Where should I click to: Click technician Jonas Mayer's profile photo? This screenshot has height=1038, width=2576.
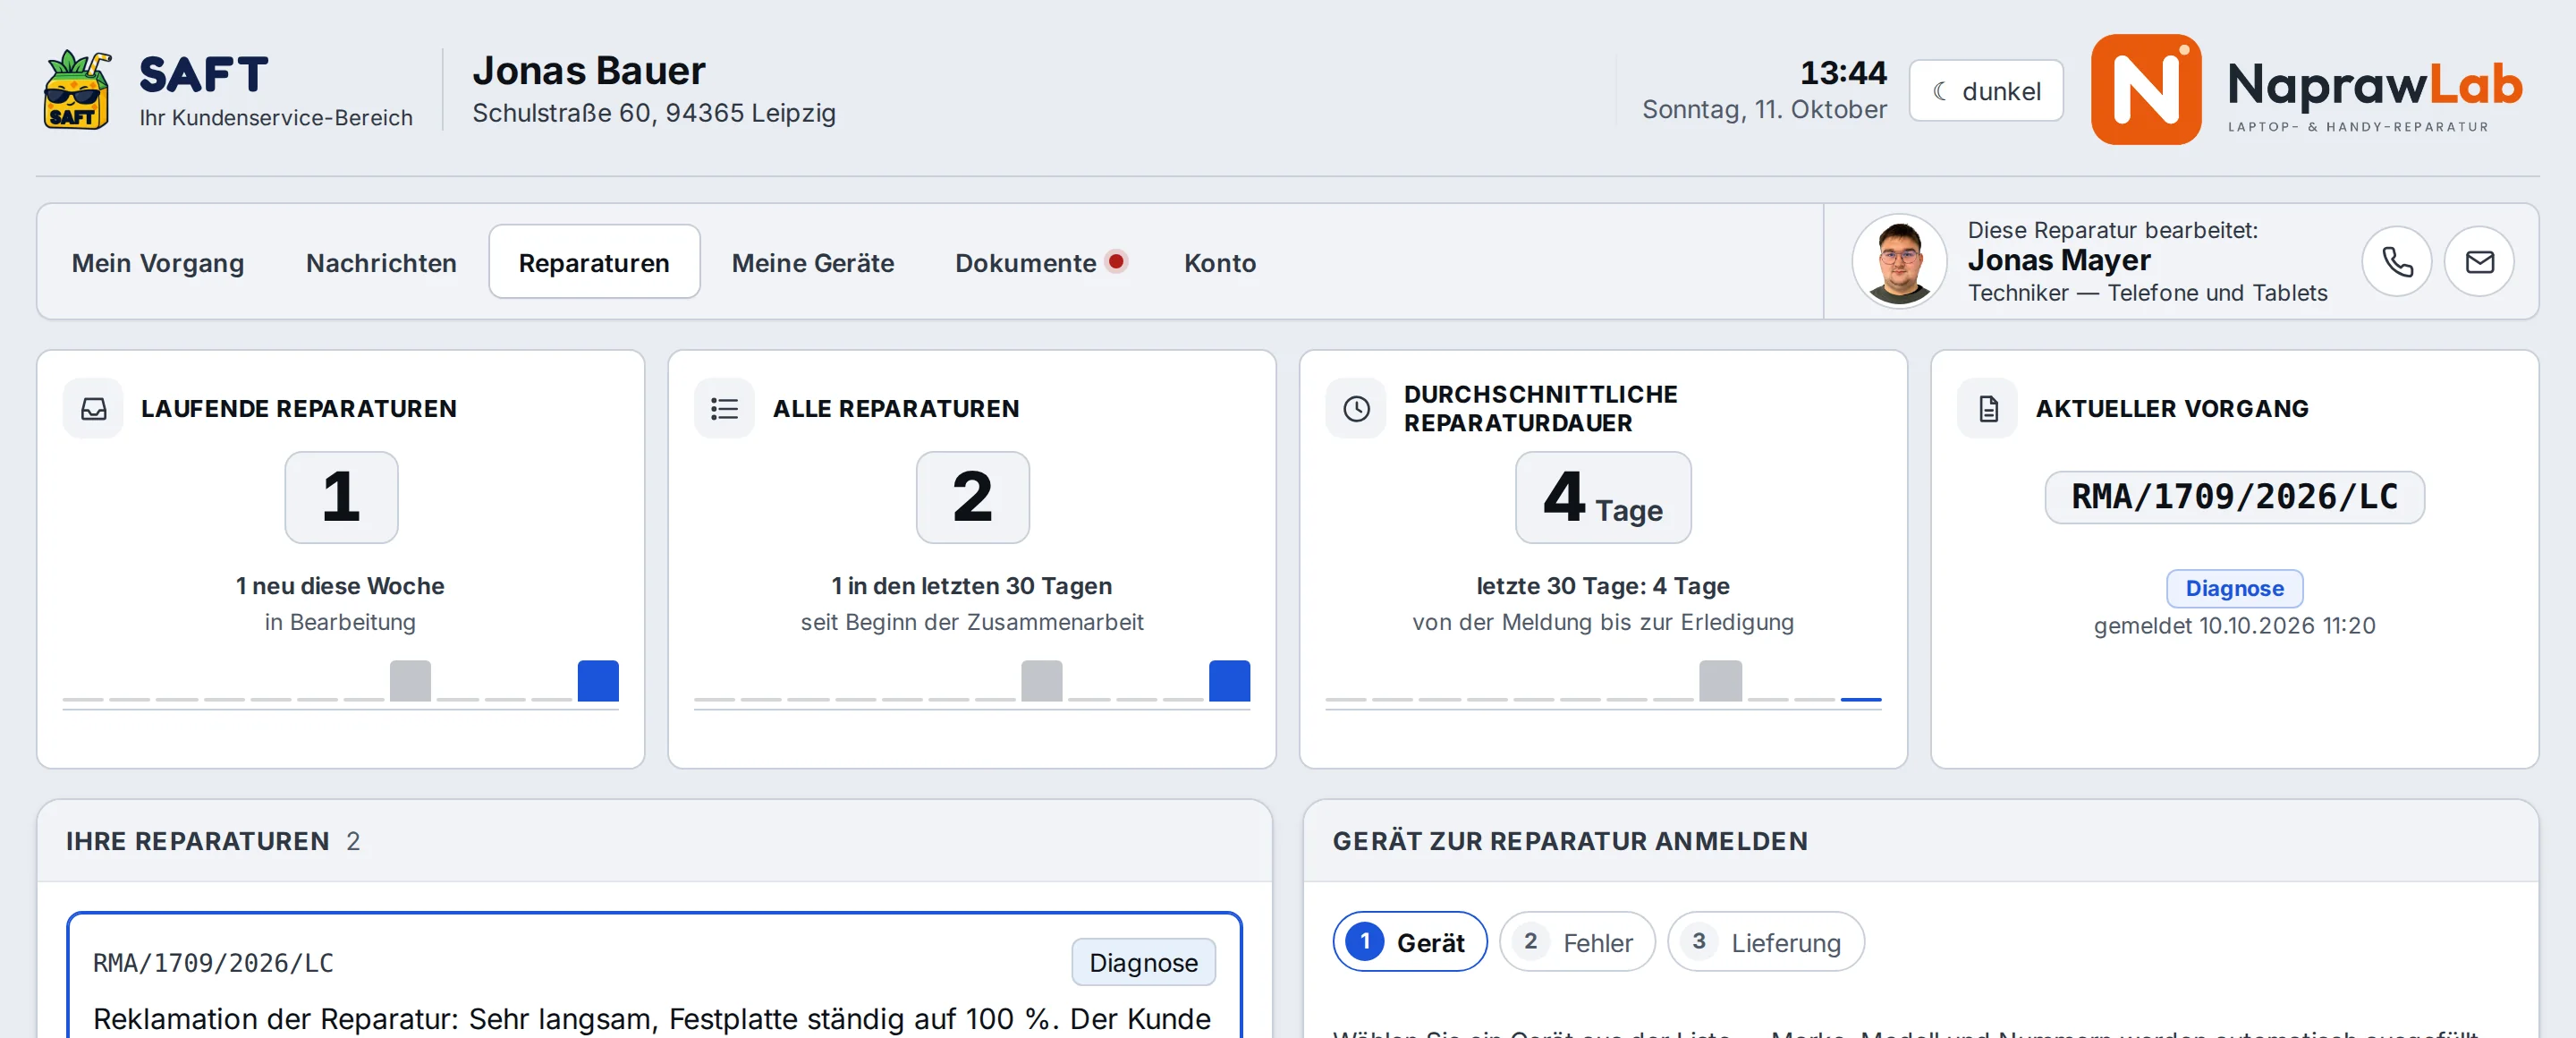coord(1898,262)
